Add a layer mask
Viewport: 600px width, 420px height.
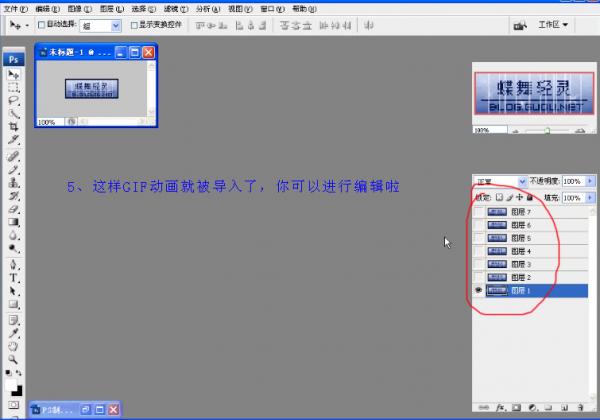click(516, 408)
